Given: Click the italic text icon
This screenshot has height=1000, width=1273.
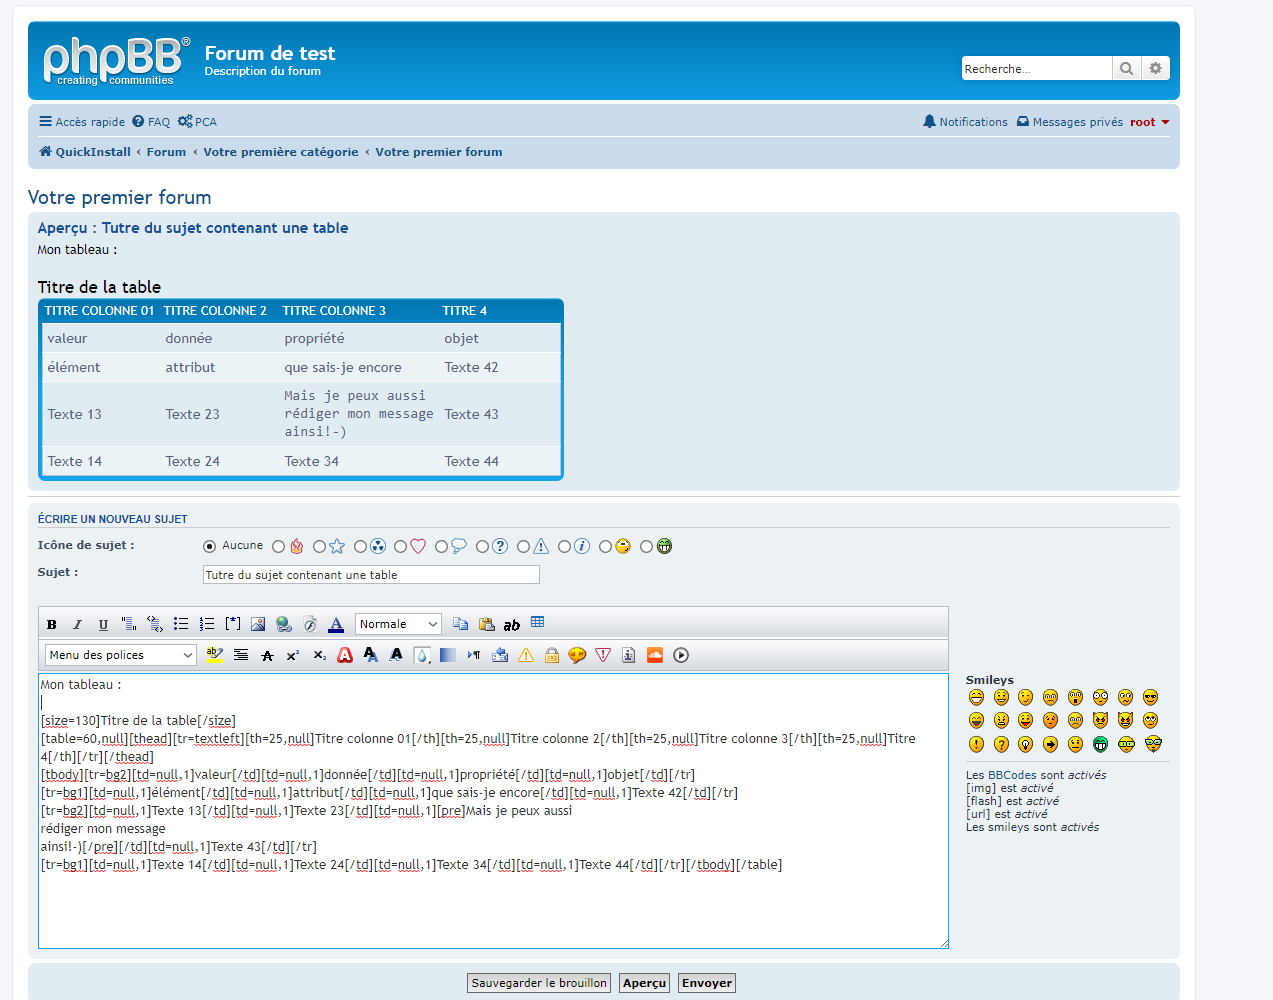Looking at the screenshot, I should [x=77, y=624].
